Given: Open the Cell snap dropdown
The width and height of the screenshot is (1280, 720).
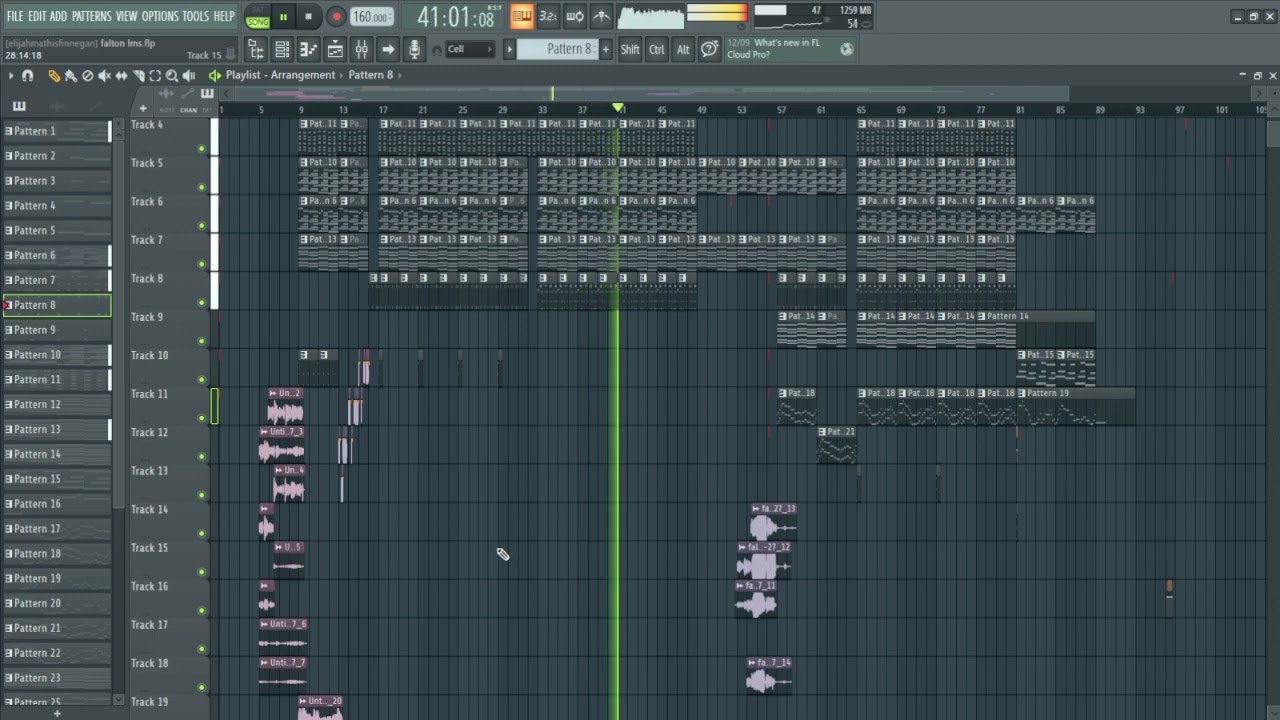Looking at the screenshot, I should [x=468, y=49].
